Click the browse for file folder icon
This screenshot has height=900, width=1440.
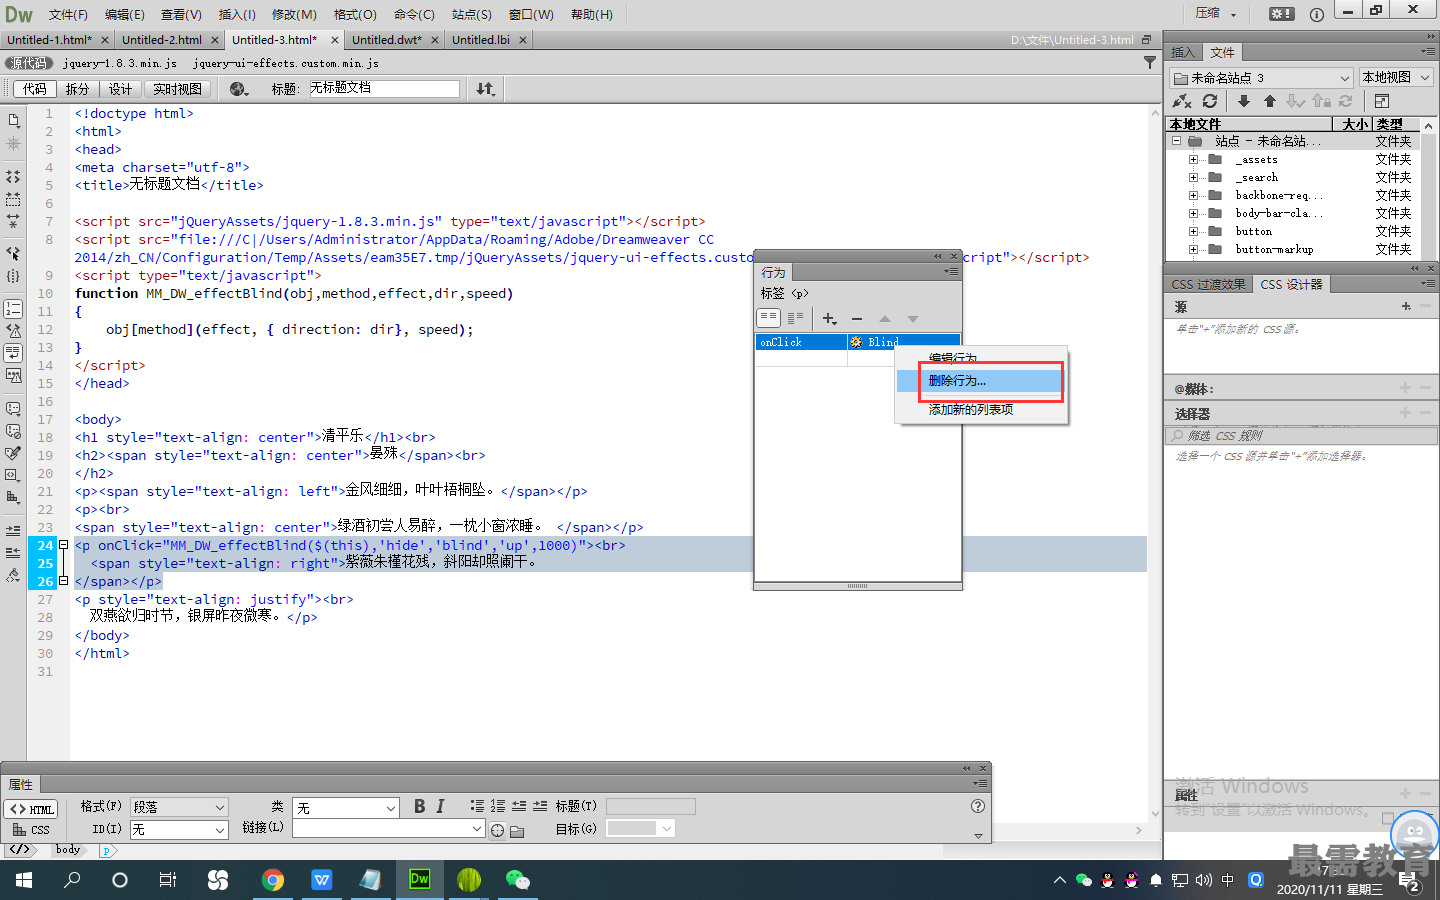coord(517,830)
